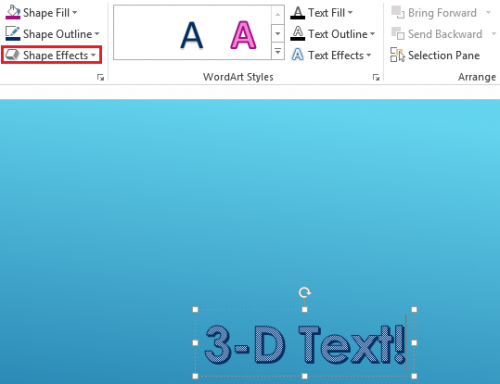Click the rotation handle above the 3-D Text box

click(304, 292)
